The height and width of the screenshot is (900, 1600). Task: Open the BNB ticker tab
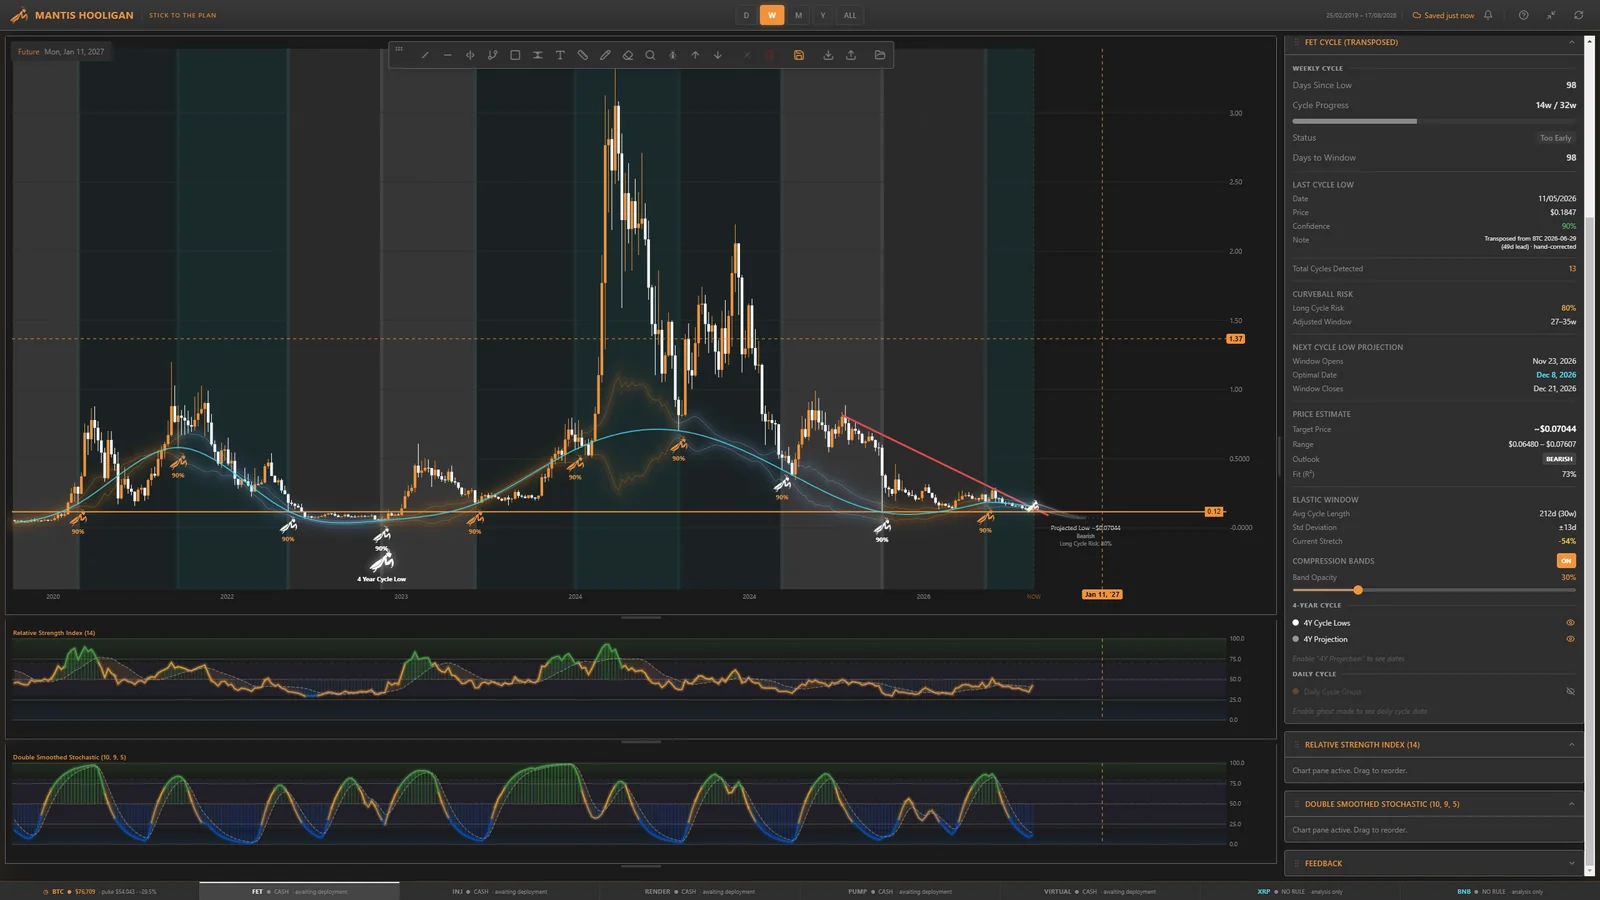point(1500,891)
